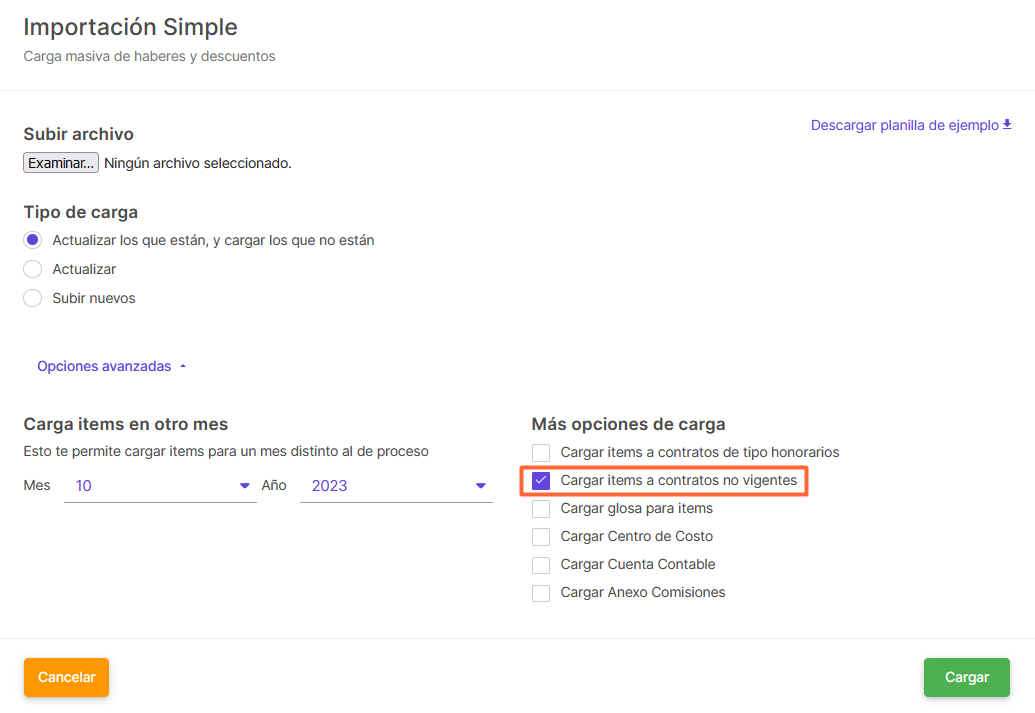Open the Año dropdown showing 2023

pyautogui.click(x=396, y=486)
